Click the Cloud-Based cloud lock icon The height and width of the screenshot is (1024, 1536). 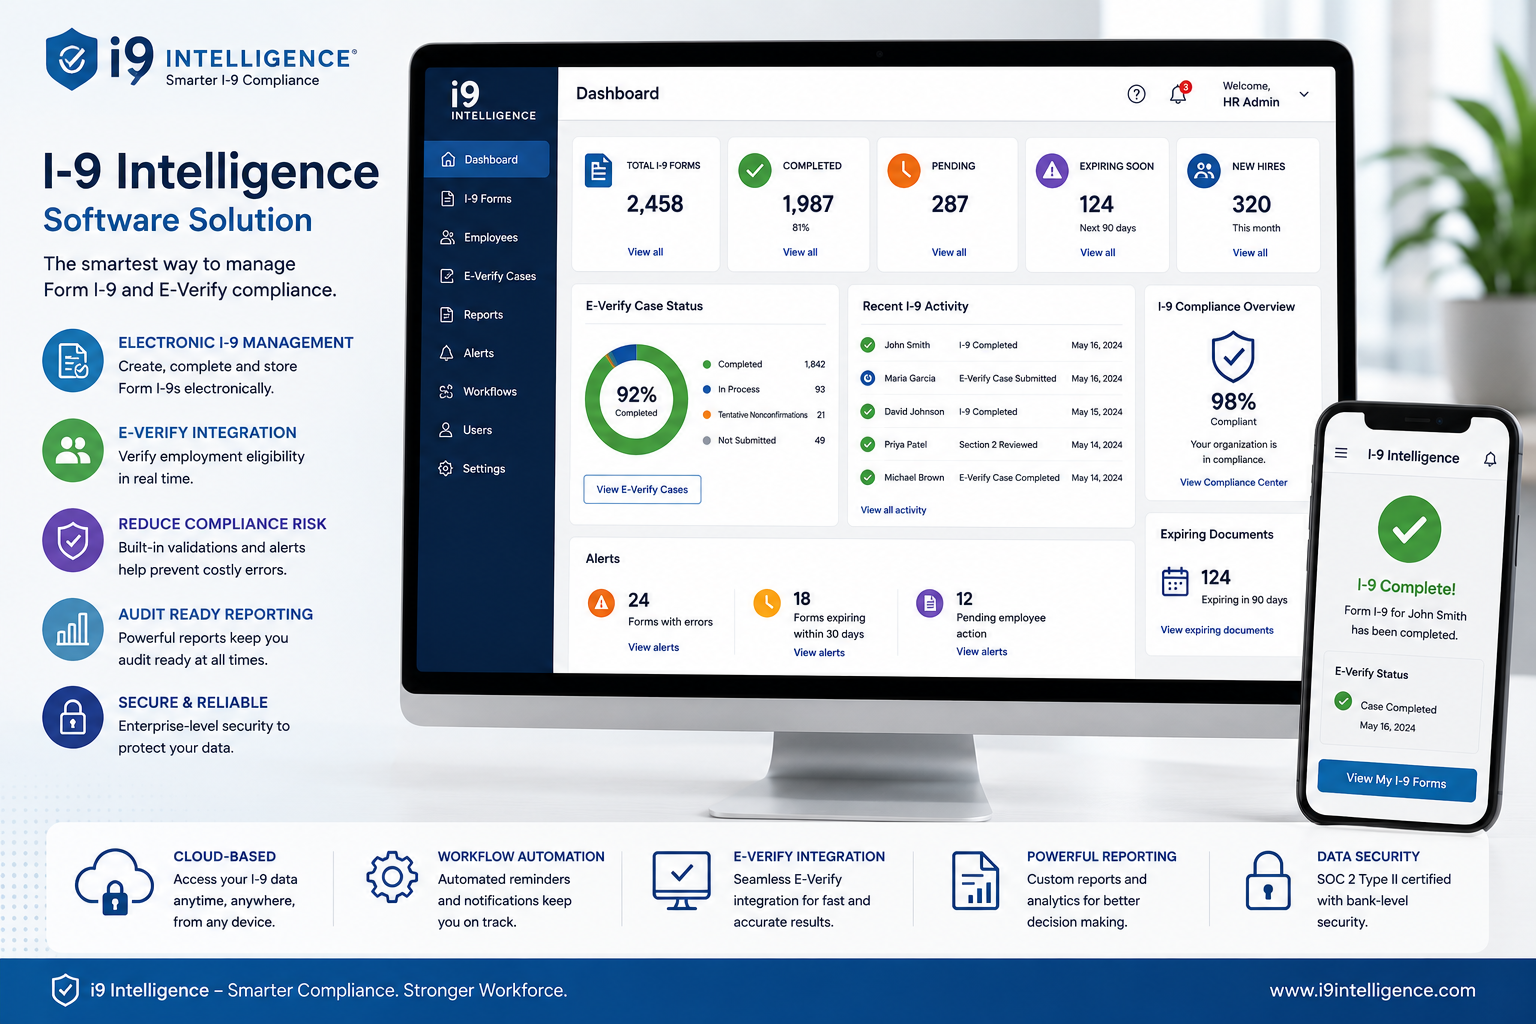tap(114, 881)
